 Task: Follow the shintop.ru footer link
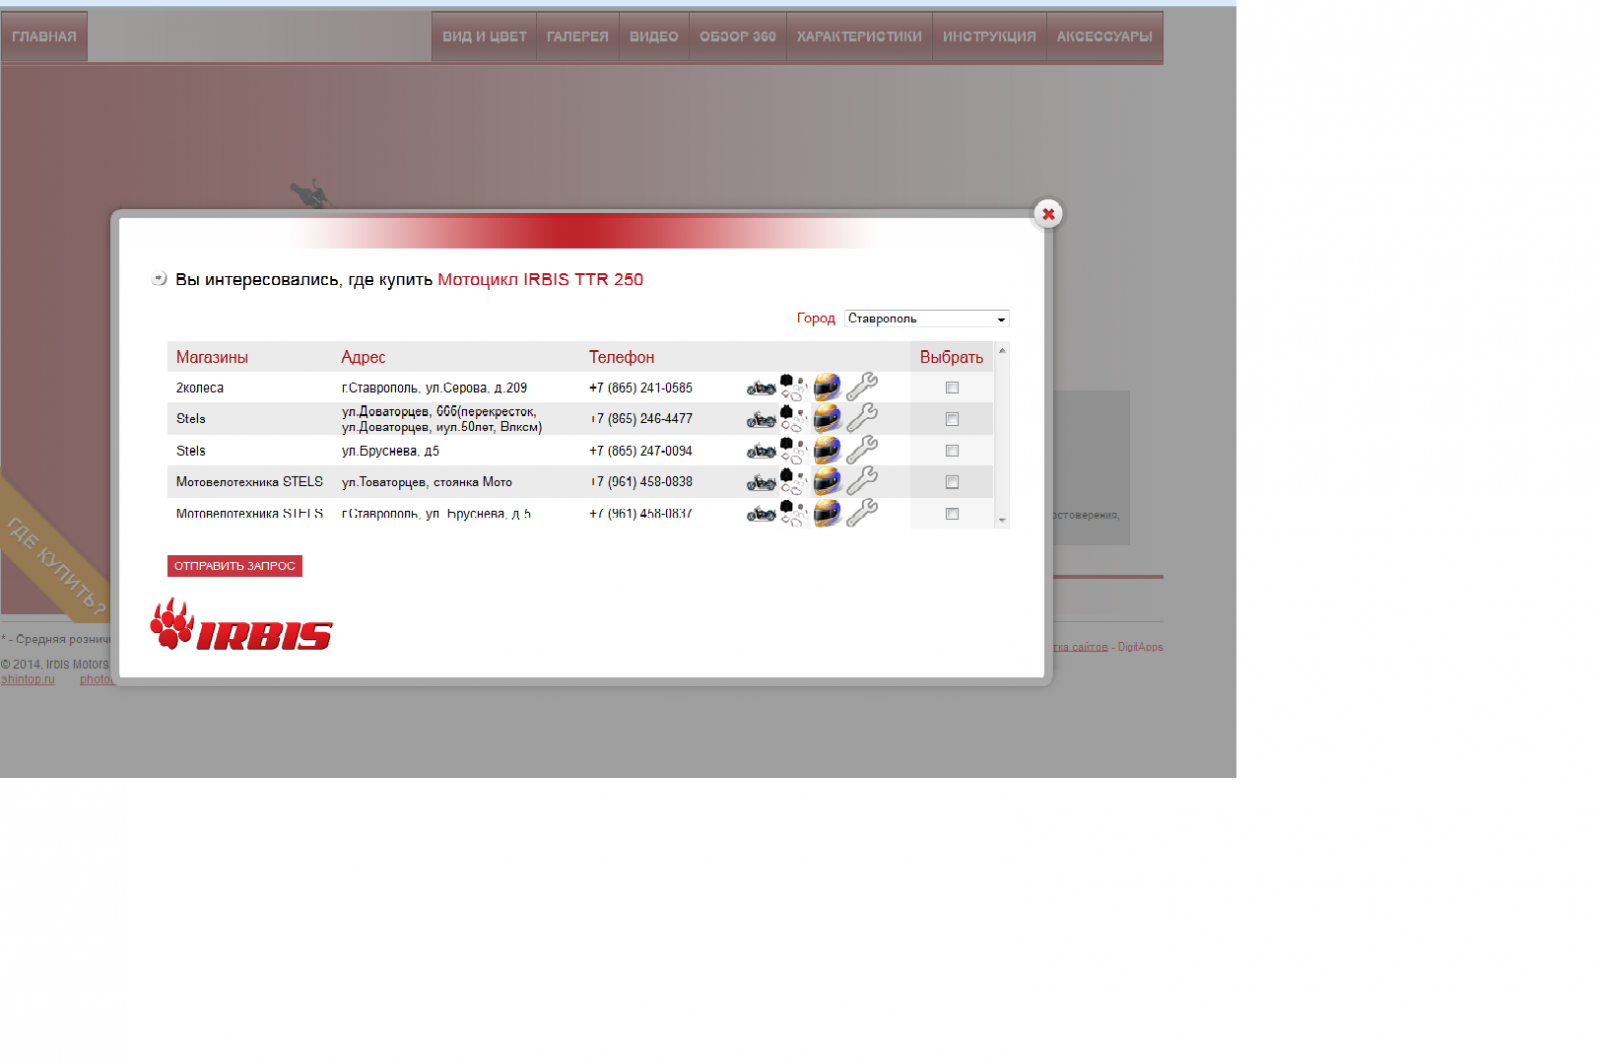28,680
